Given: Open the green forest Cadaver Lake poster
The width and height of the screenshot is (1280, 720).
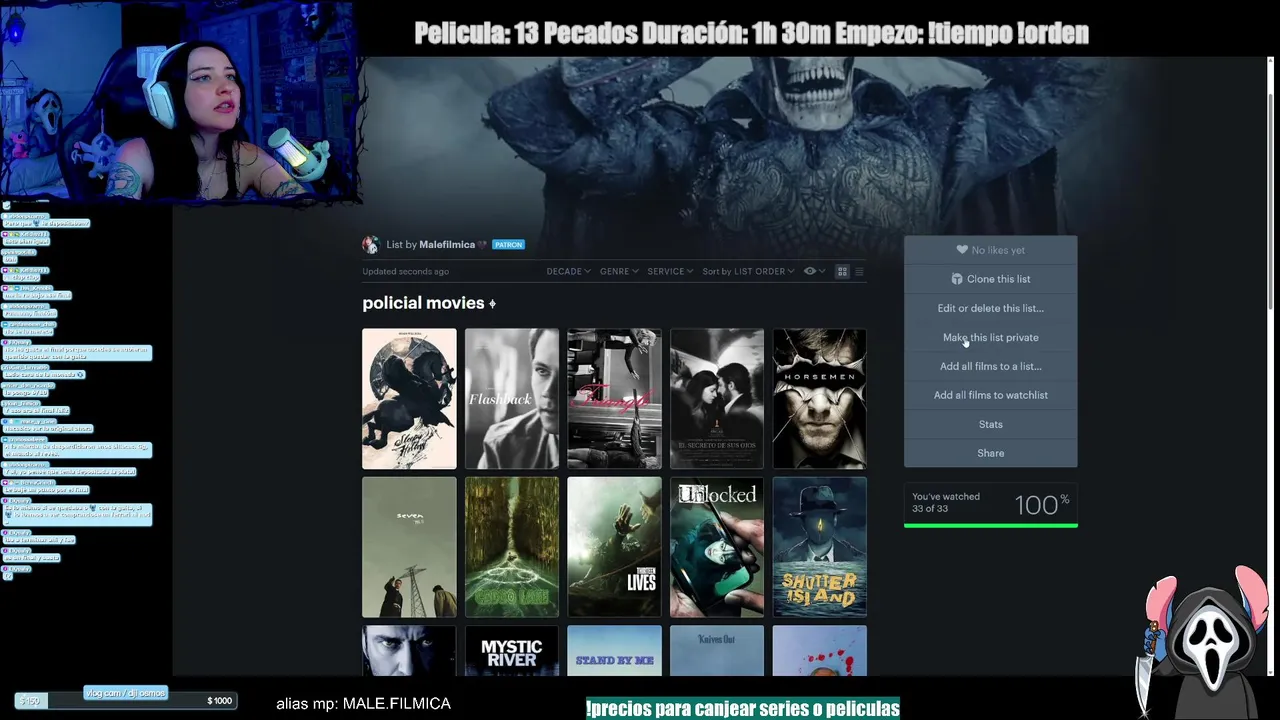Looking at the screenshot, I should click(x=512, y=547).
